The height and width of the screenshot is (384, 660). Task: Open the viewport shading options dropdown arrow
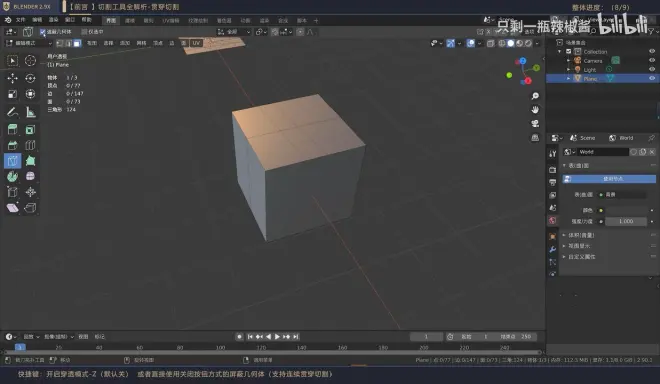pos(537,43)
